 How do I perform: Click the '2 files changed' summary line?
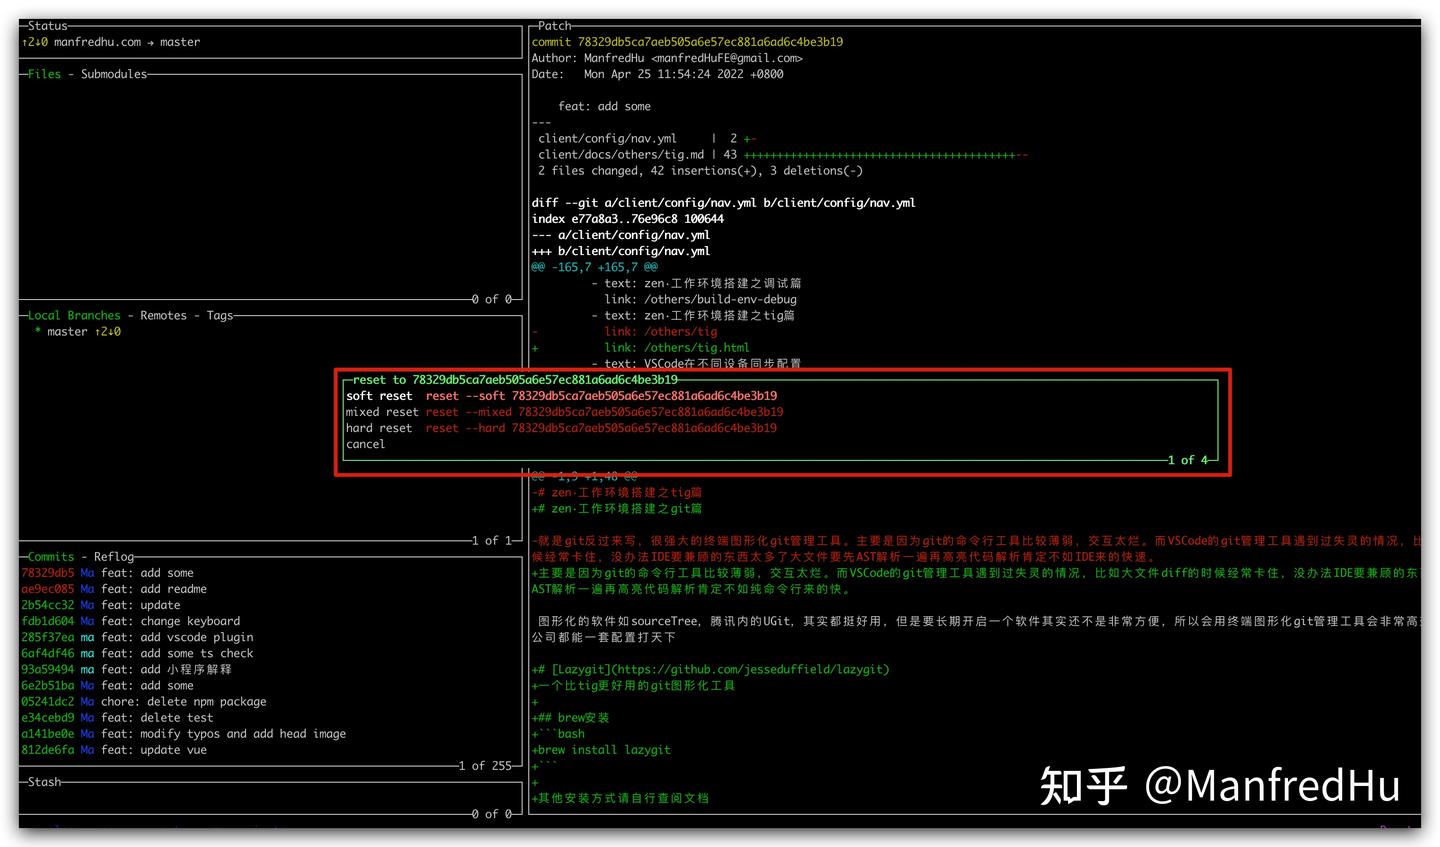(700, 171)
